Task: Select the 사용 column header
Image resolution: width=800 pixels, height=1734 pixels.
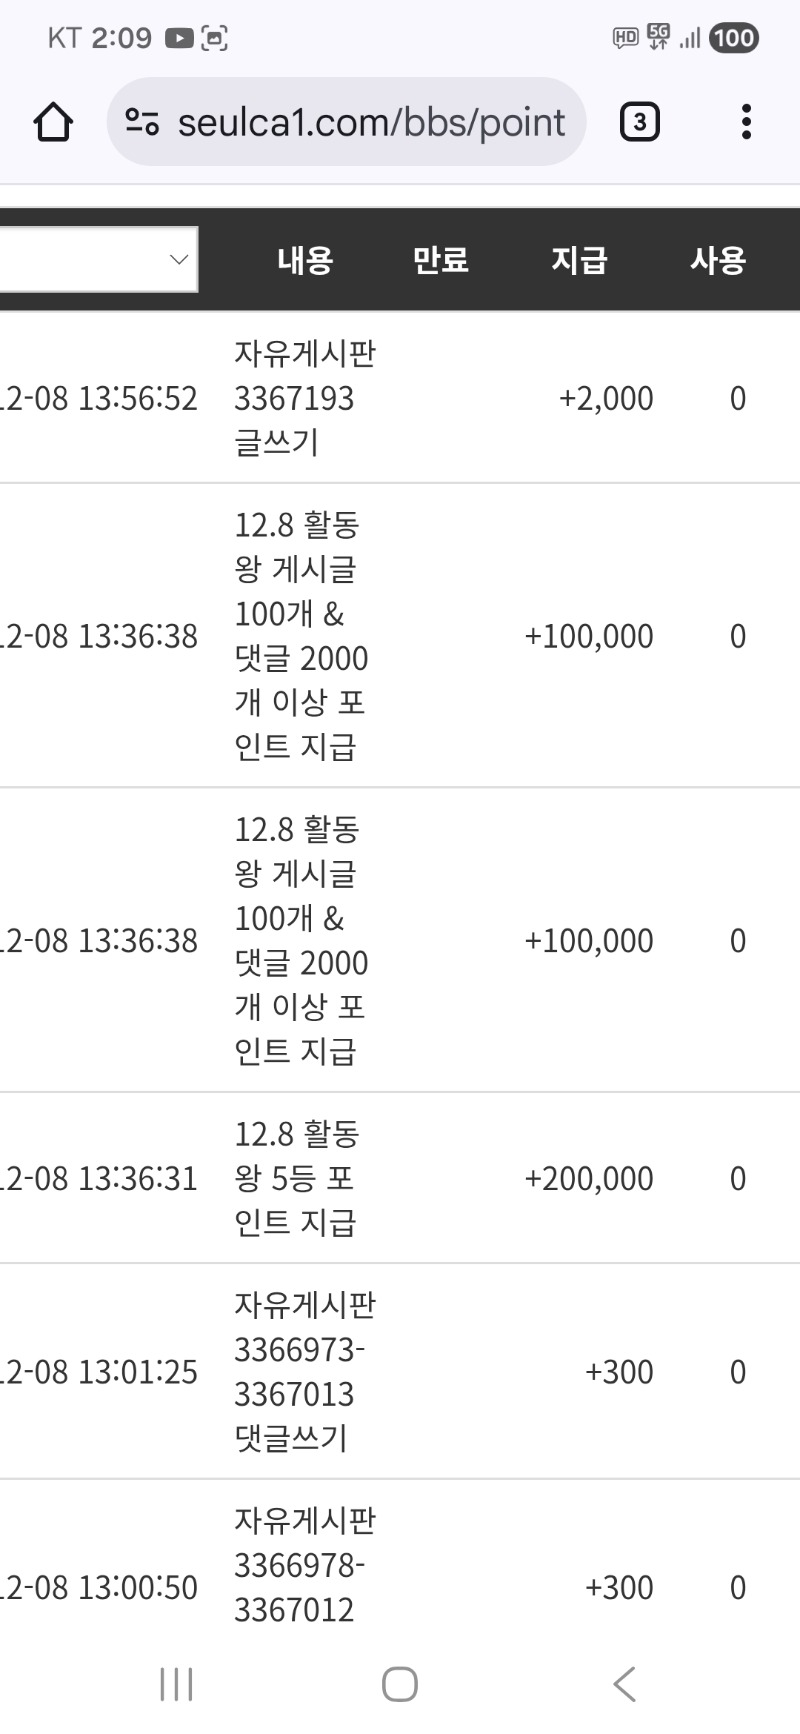Action: pyautogui.click(x=719, y=260)
